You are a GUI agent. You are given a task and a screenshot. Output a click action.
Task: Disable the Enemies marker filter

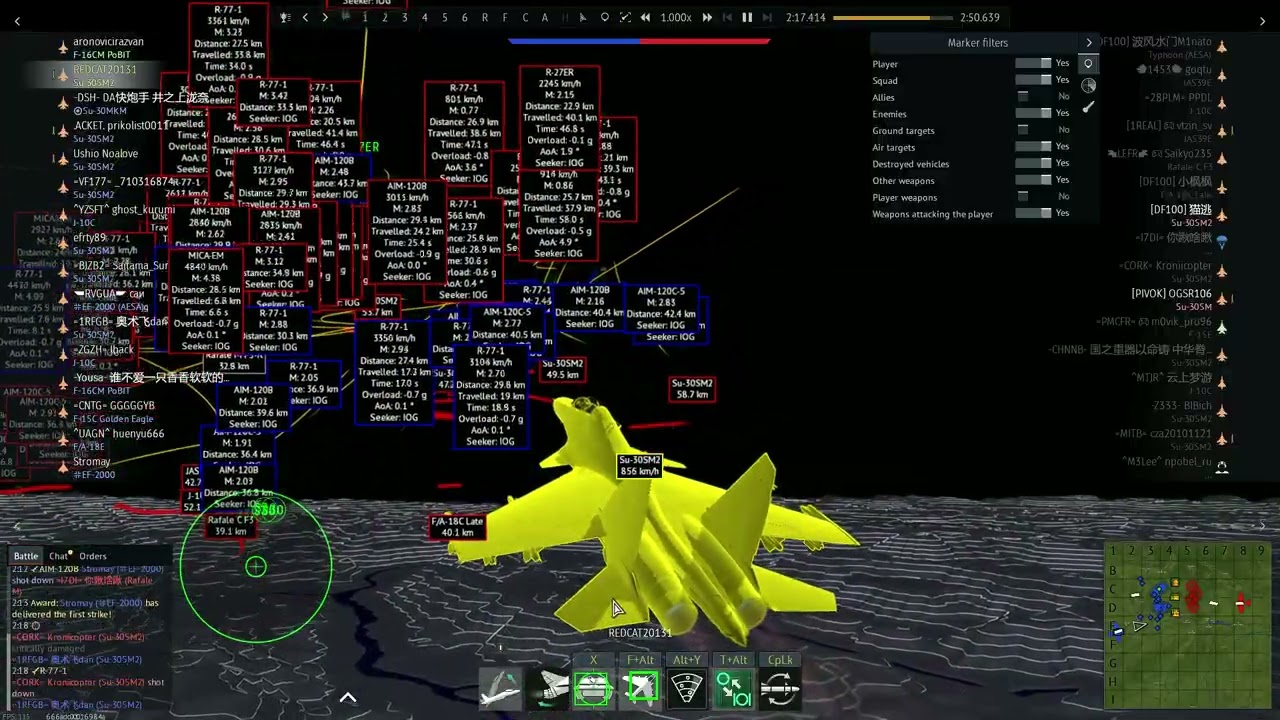[1033, 113]
